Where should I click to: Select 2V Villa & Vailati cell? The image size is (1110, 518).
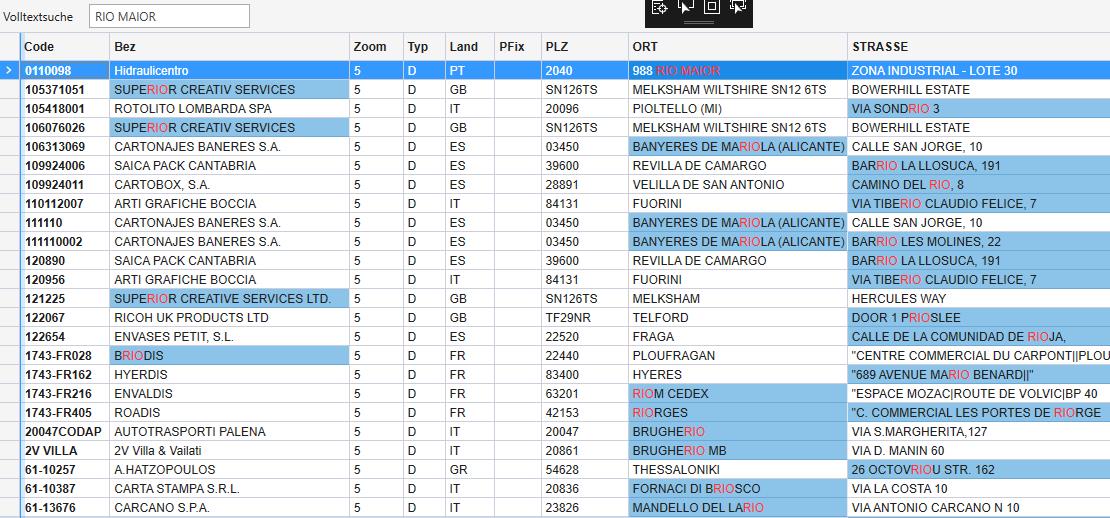229,451
